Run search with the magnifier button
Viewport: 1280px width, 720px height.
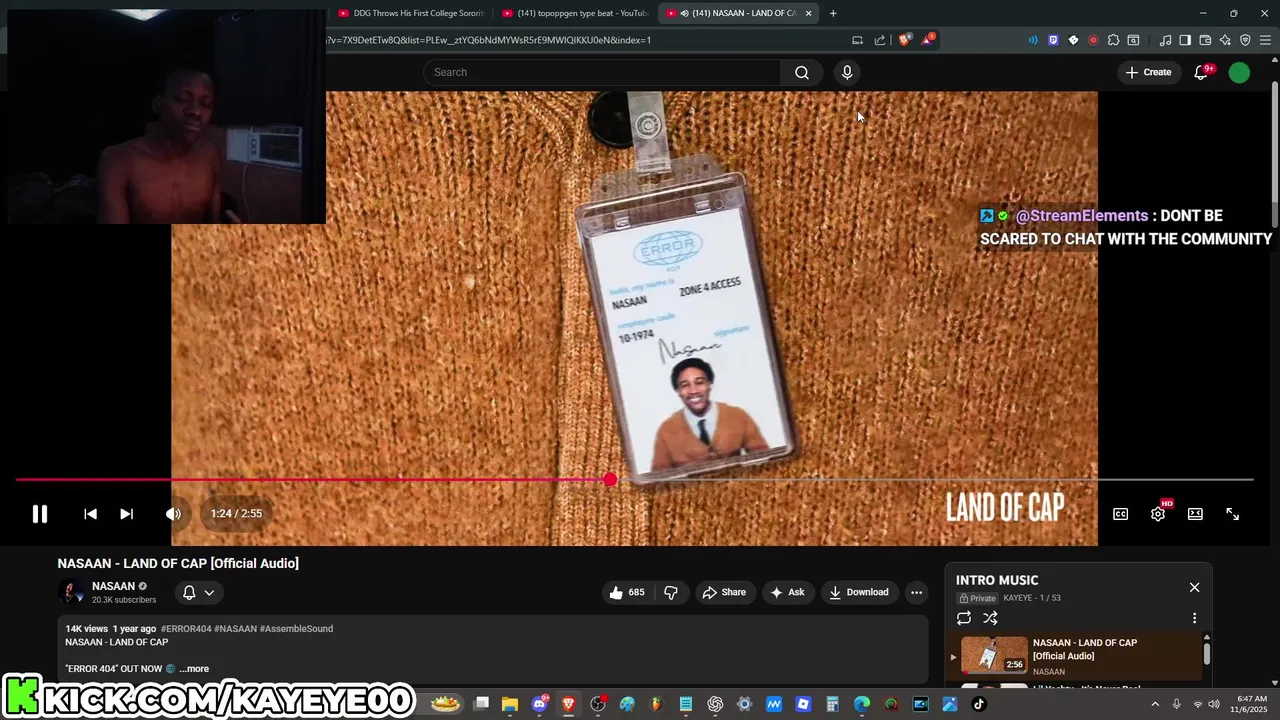[x=802, y=72]
